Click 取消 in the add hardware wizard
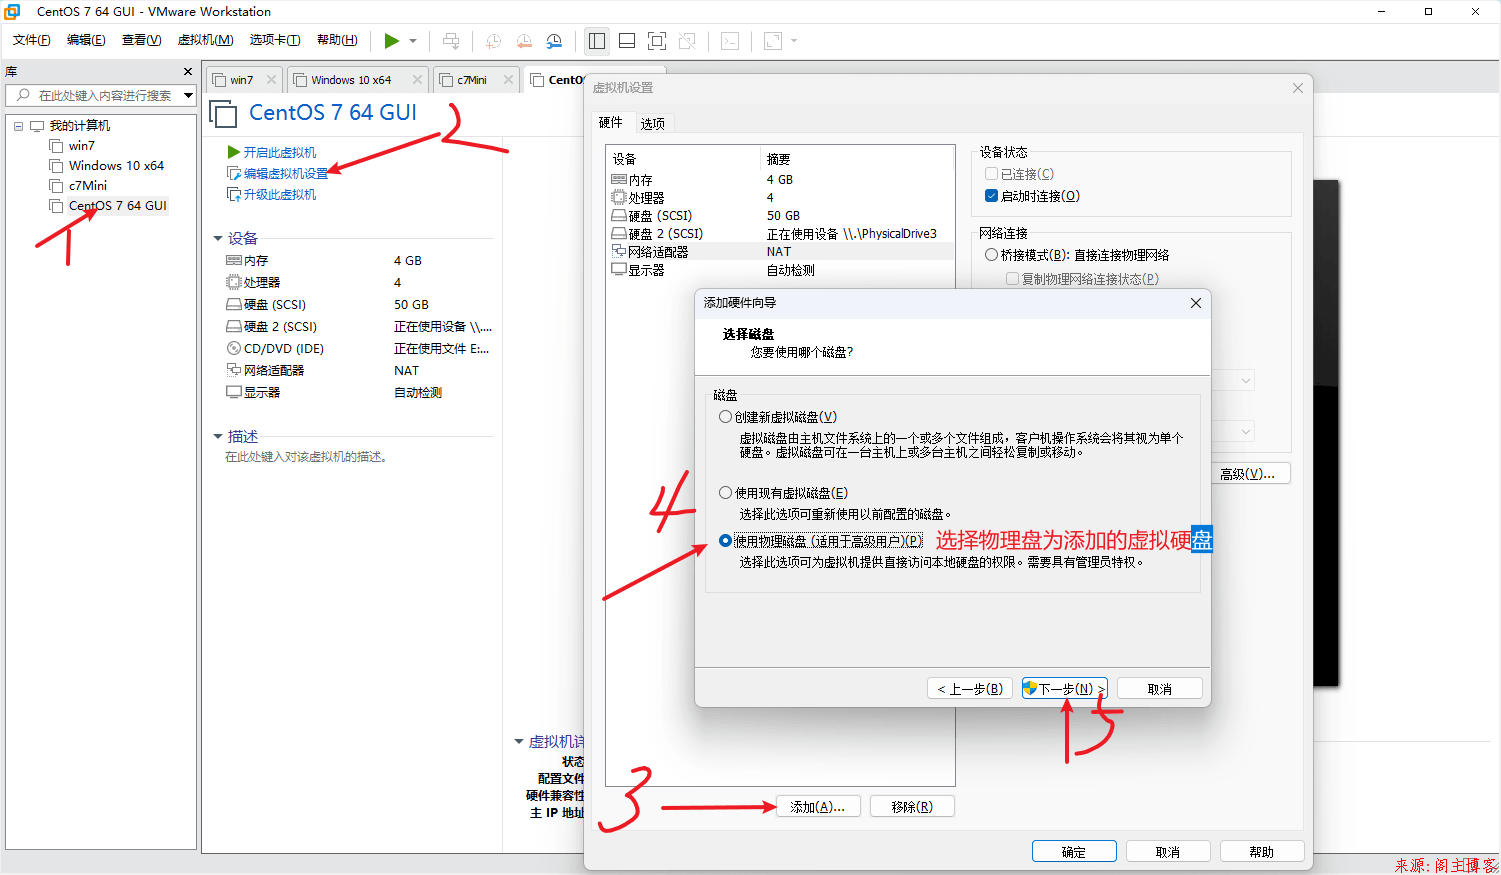The image size is (1501, 875). coord(1160,689)
